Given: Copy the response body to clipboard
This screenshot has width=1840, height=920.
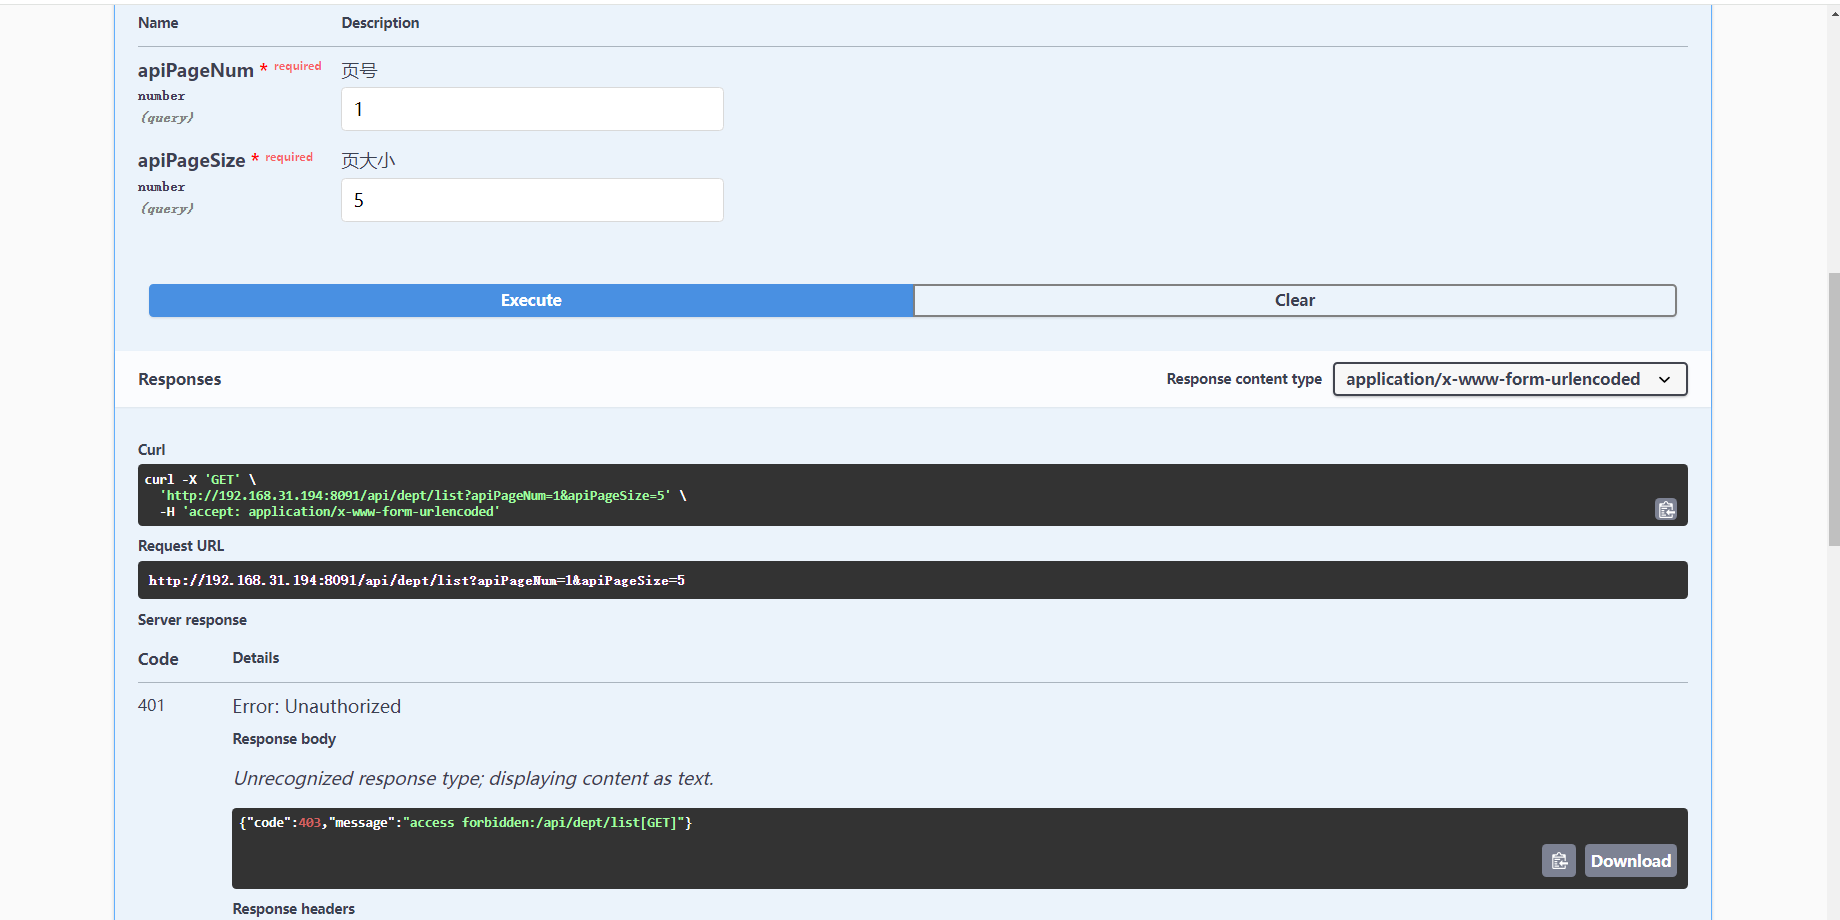Looking at the screenshot, I should (1559, 861).
